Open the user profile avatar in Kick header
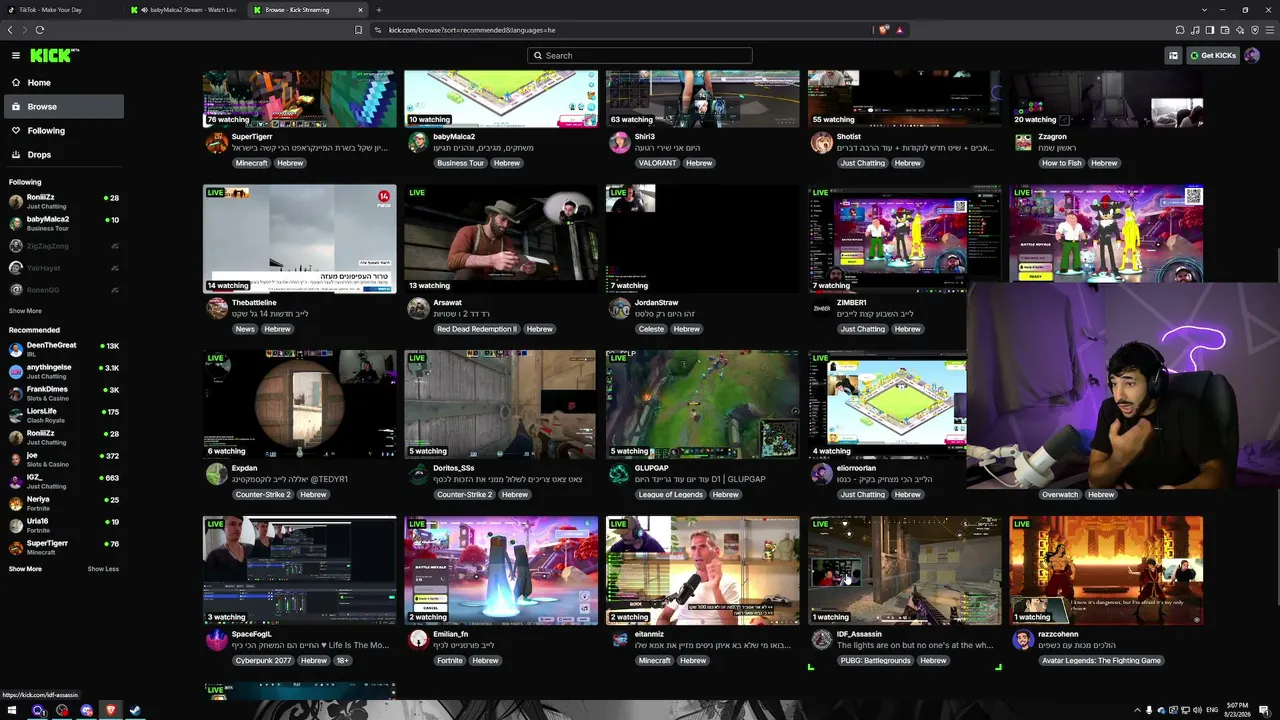Image resolution: width=1280 pixels, height=720 pixels. pos(1252,56)
